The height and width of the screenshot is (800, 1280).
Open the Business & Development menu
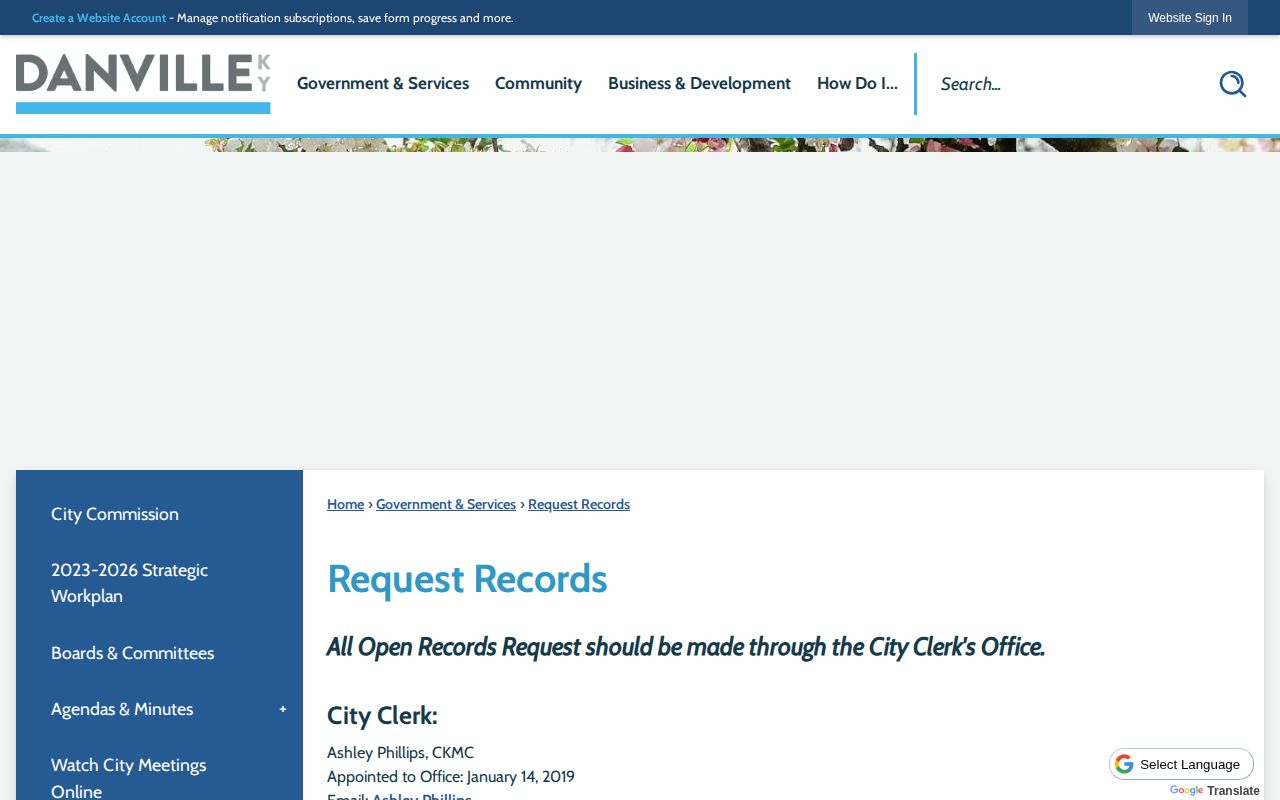click(699, 84)
